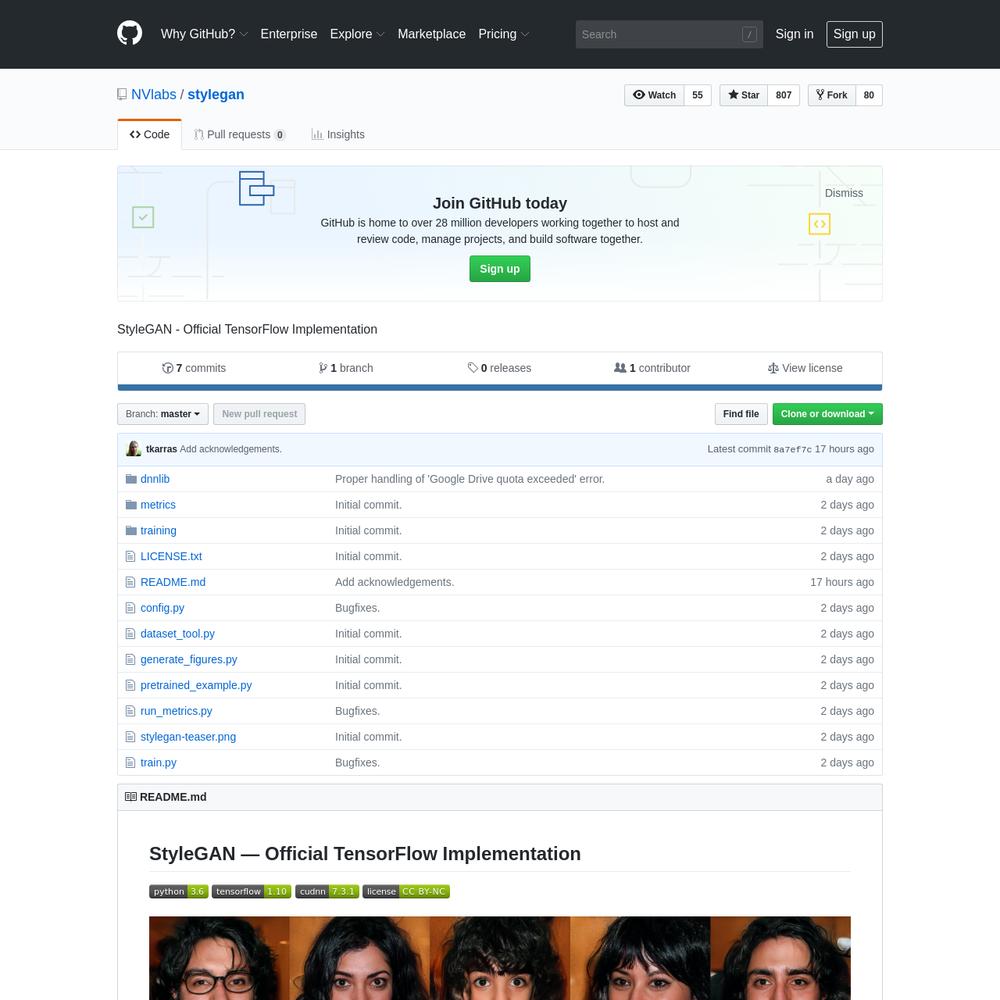Click the dnnlib folder icon
Image resolution: width=1000 pixels, height=1000 pixels.
131,479
